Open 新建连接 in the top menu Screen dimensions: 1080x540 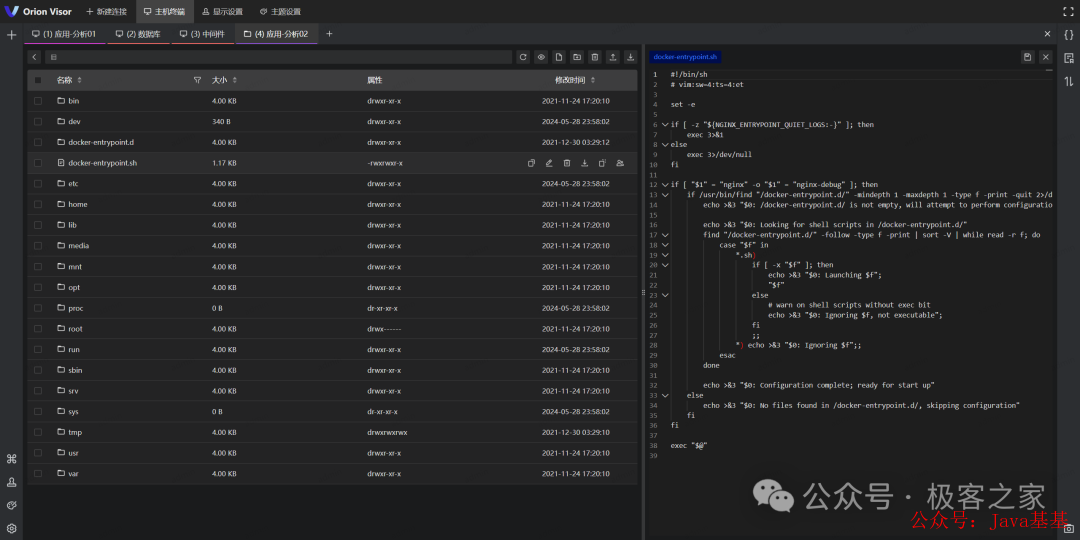[106, 12]
